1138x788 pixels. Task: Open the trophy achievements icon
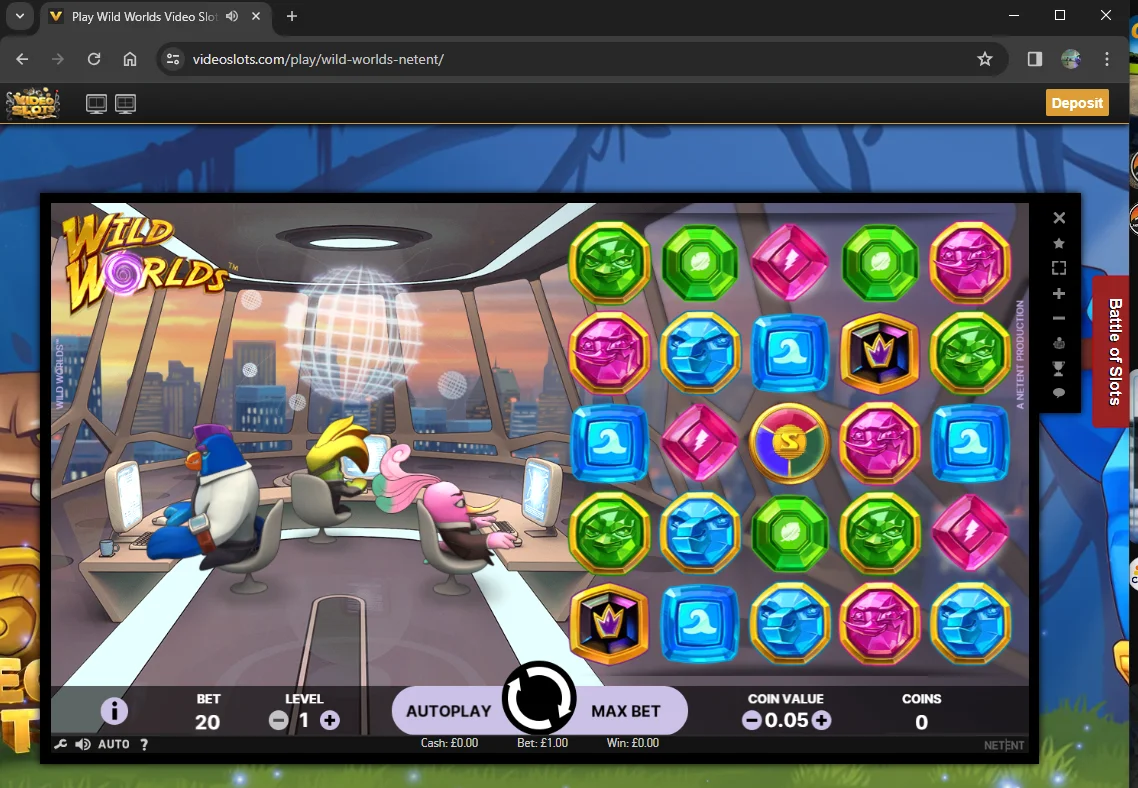1059,369
